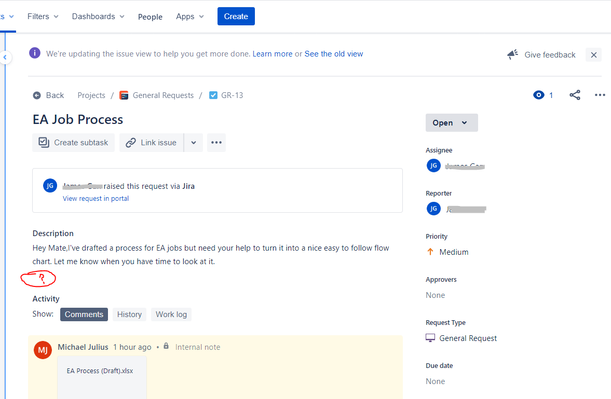The image size is (611, 399).
Task: Click the Internal note lock icon
Action: [x=166, y=346]
